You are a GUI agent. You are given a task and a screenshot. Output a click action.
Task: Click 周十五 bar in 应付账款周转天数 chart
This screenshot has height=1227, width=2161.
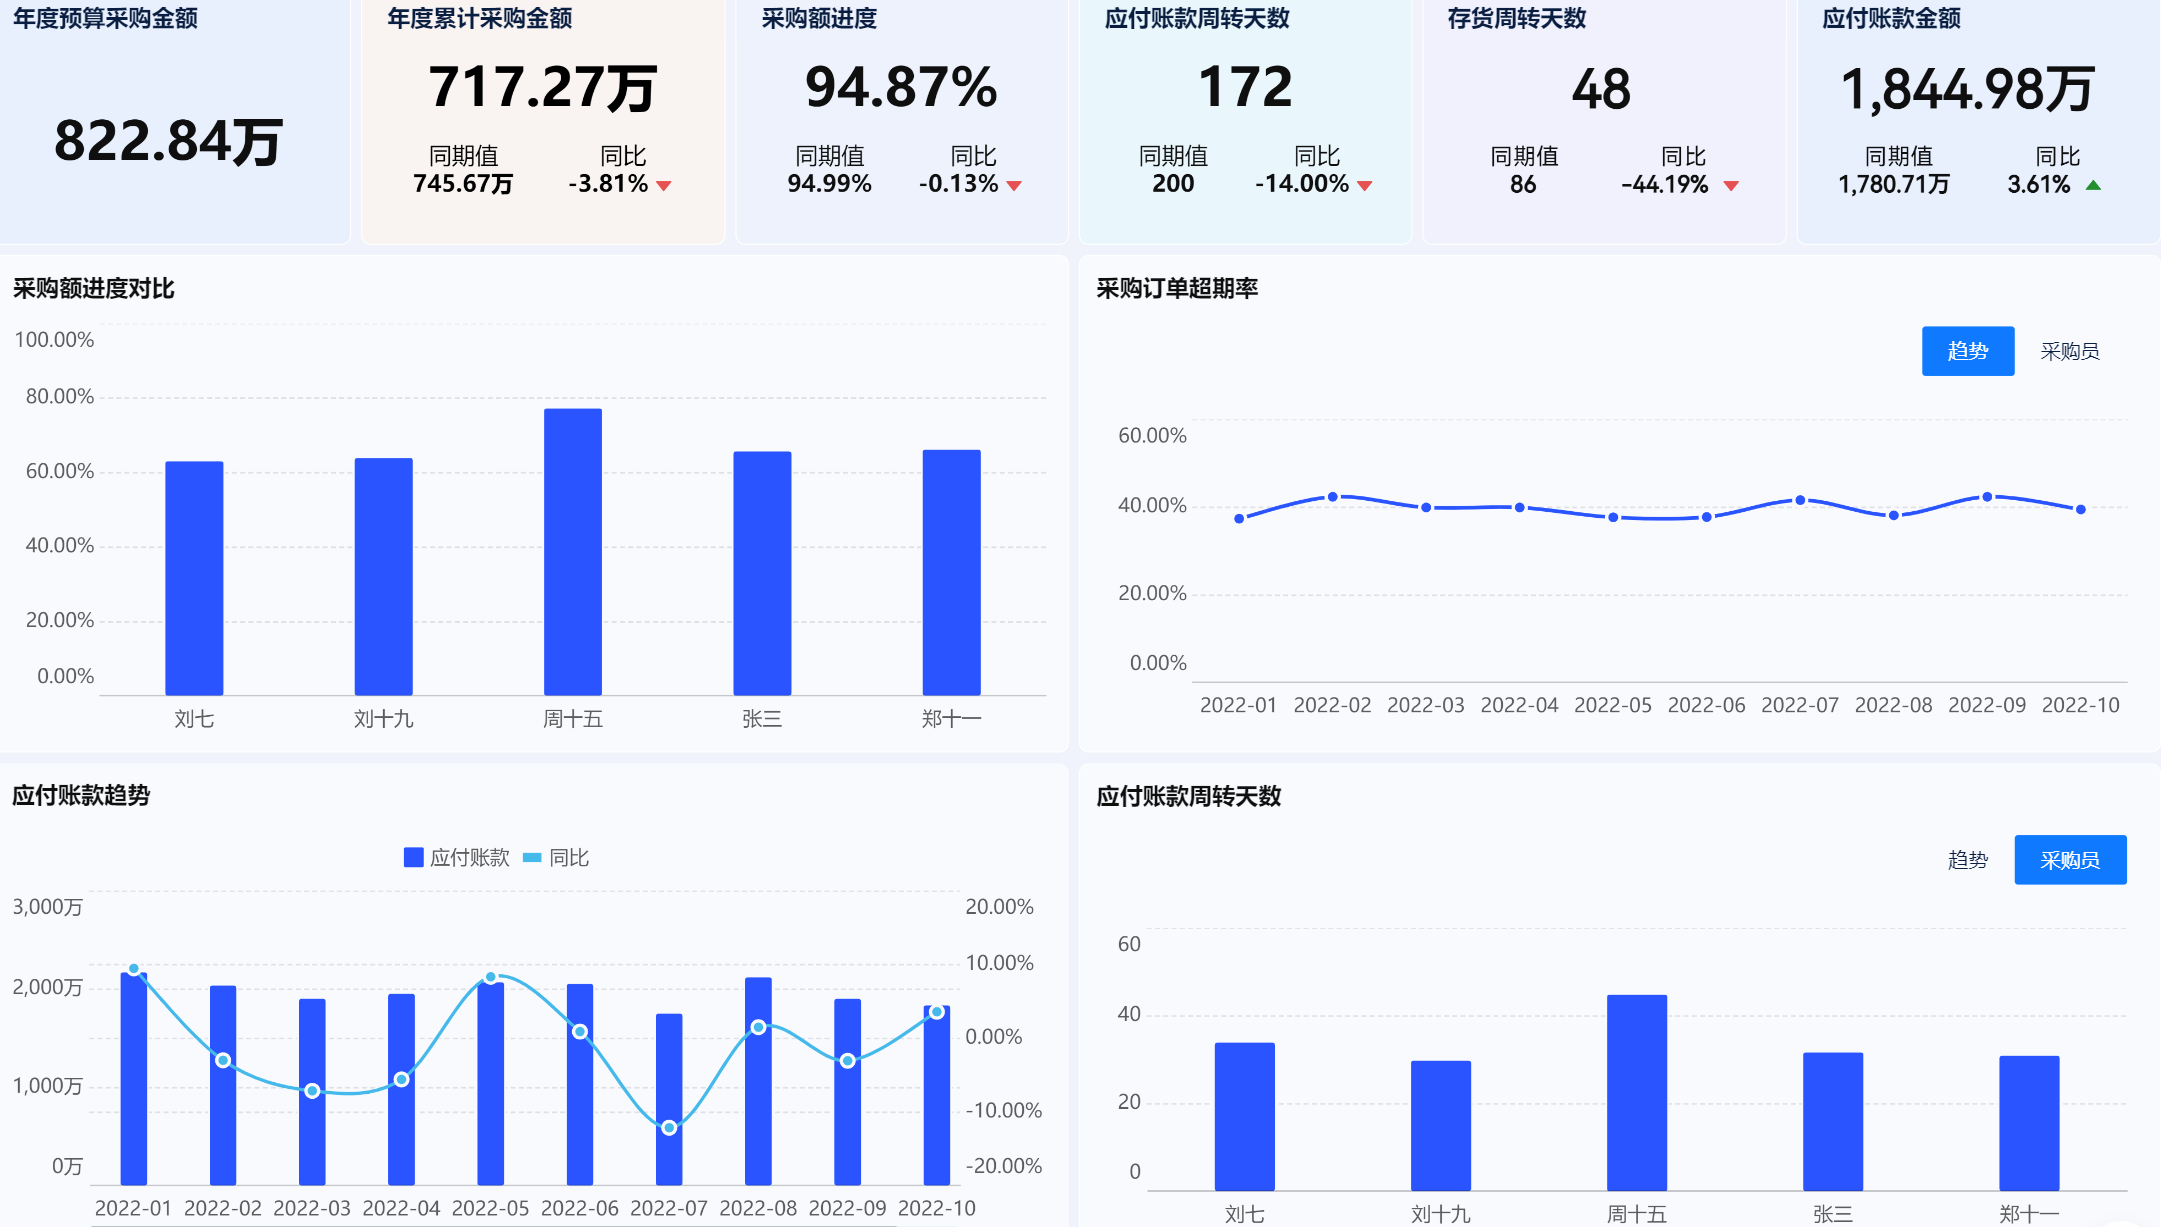(x=1636, y=1092)
